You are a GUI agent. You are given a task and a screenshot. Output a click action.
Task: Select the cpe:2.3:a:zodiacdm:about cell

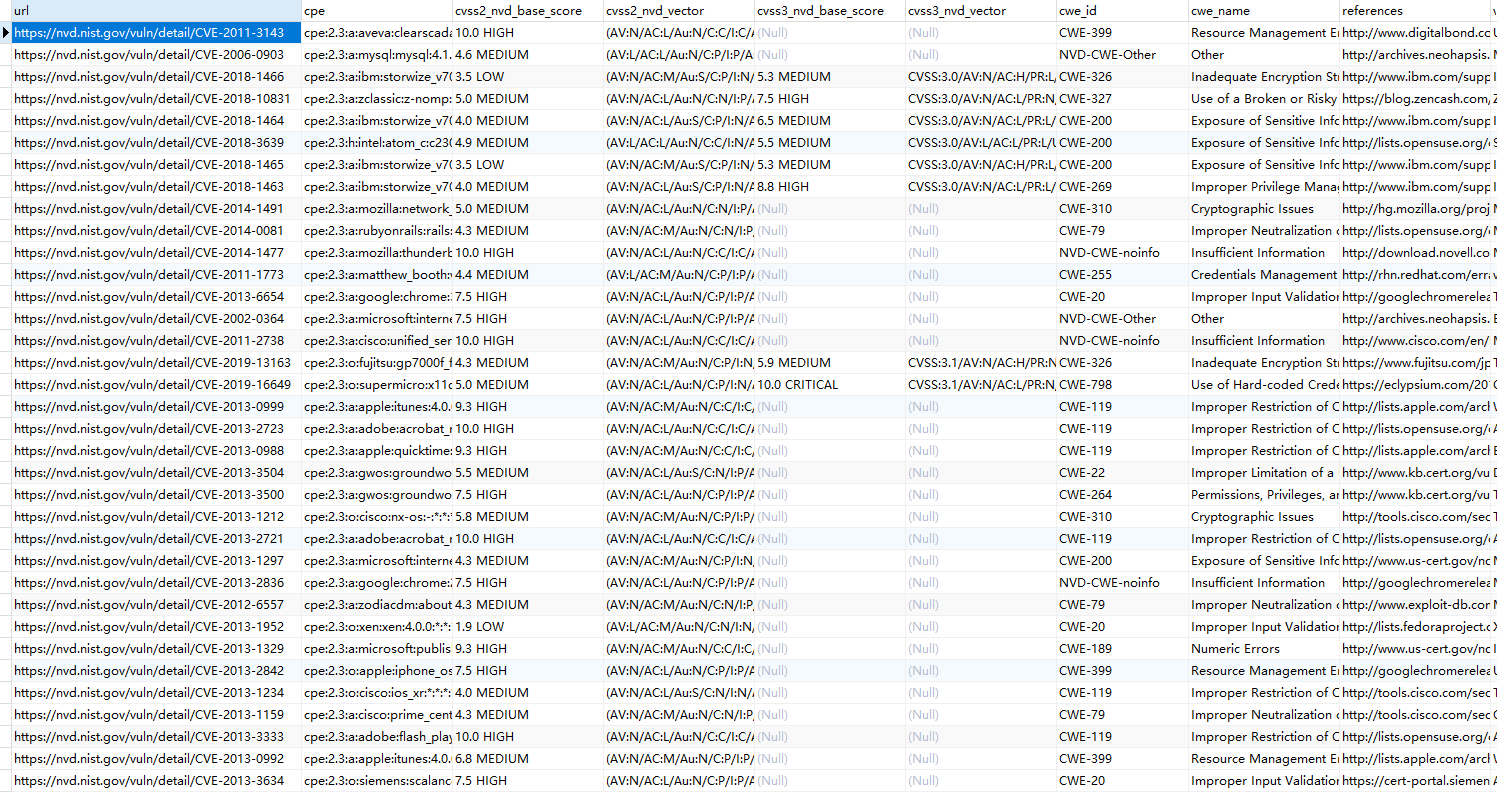[377, 605]
